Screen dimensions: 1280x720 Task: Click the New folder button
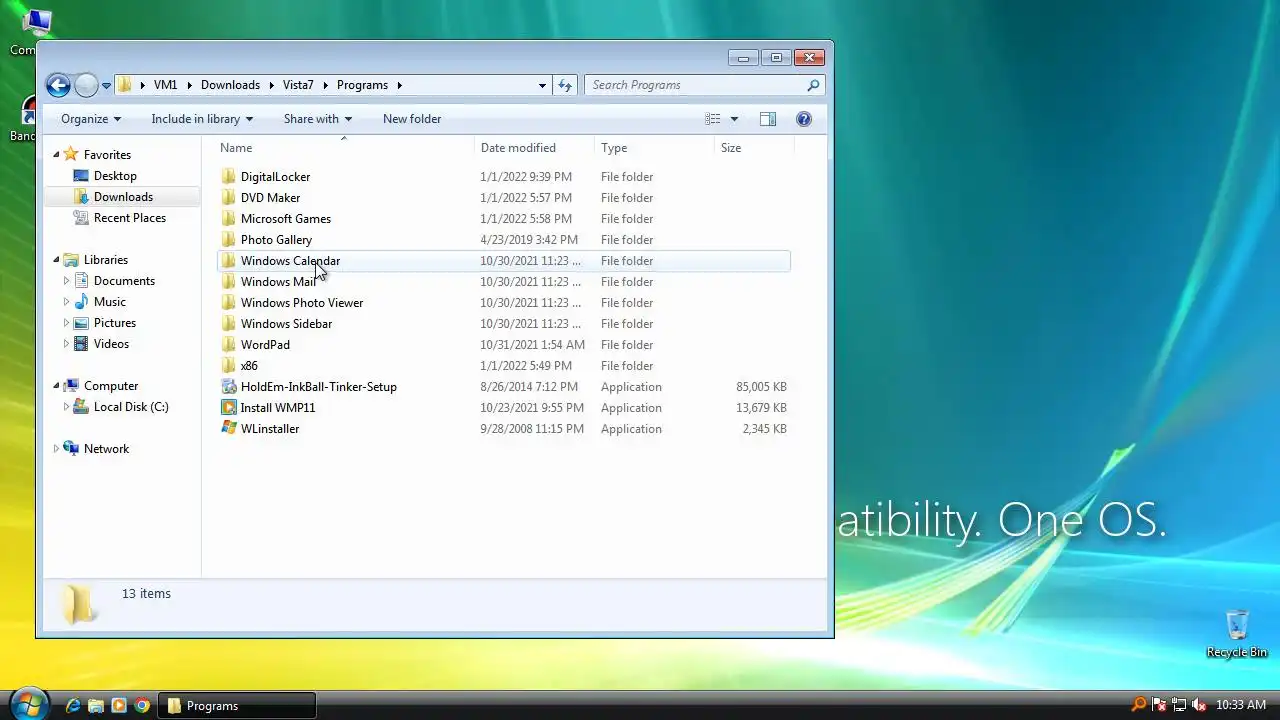[x=412, y=119]
